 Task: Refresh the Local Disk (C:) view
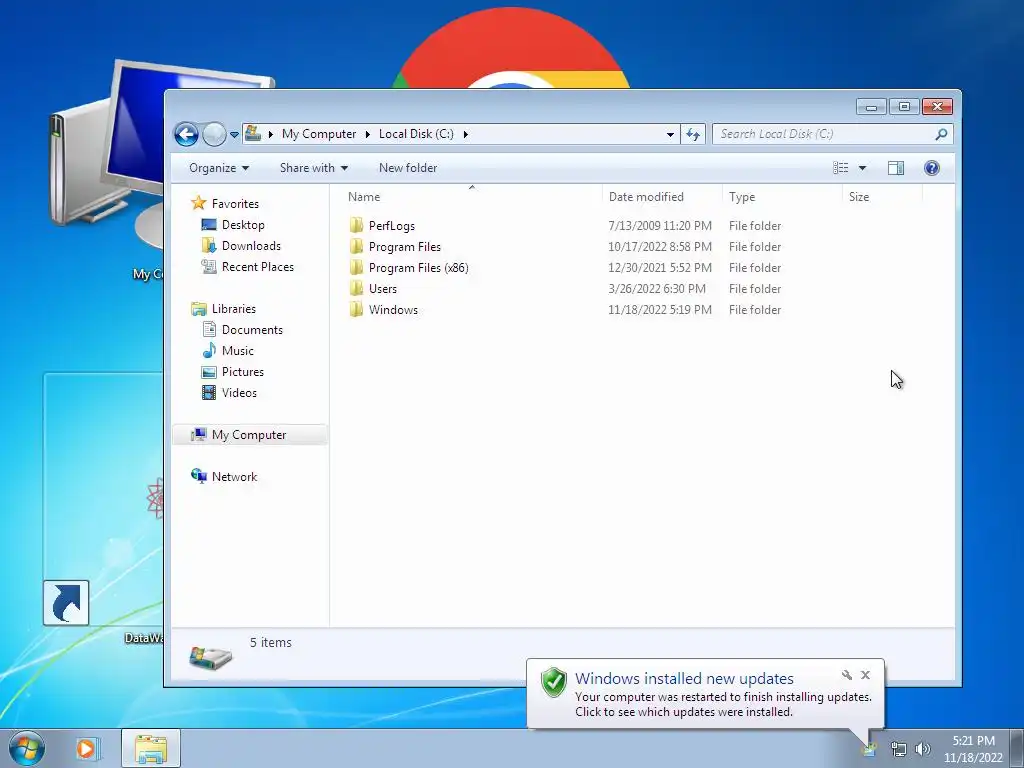tap(693, 135)
